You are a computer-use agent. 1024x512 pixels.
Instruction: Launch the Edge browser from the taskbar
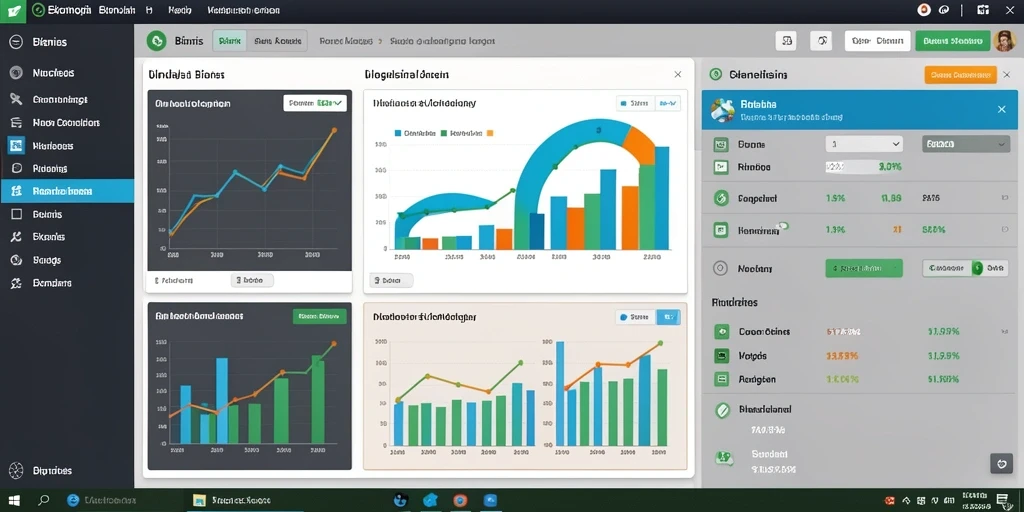[73, 500]
